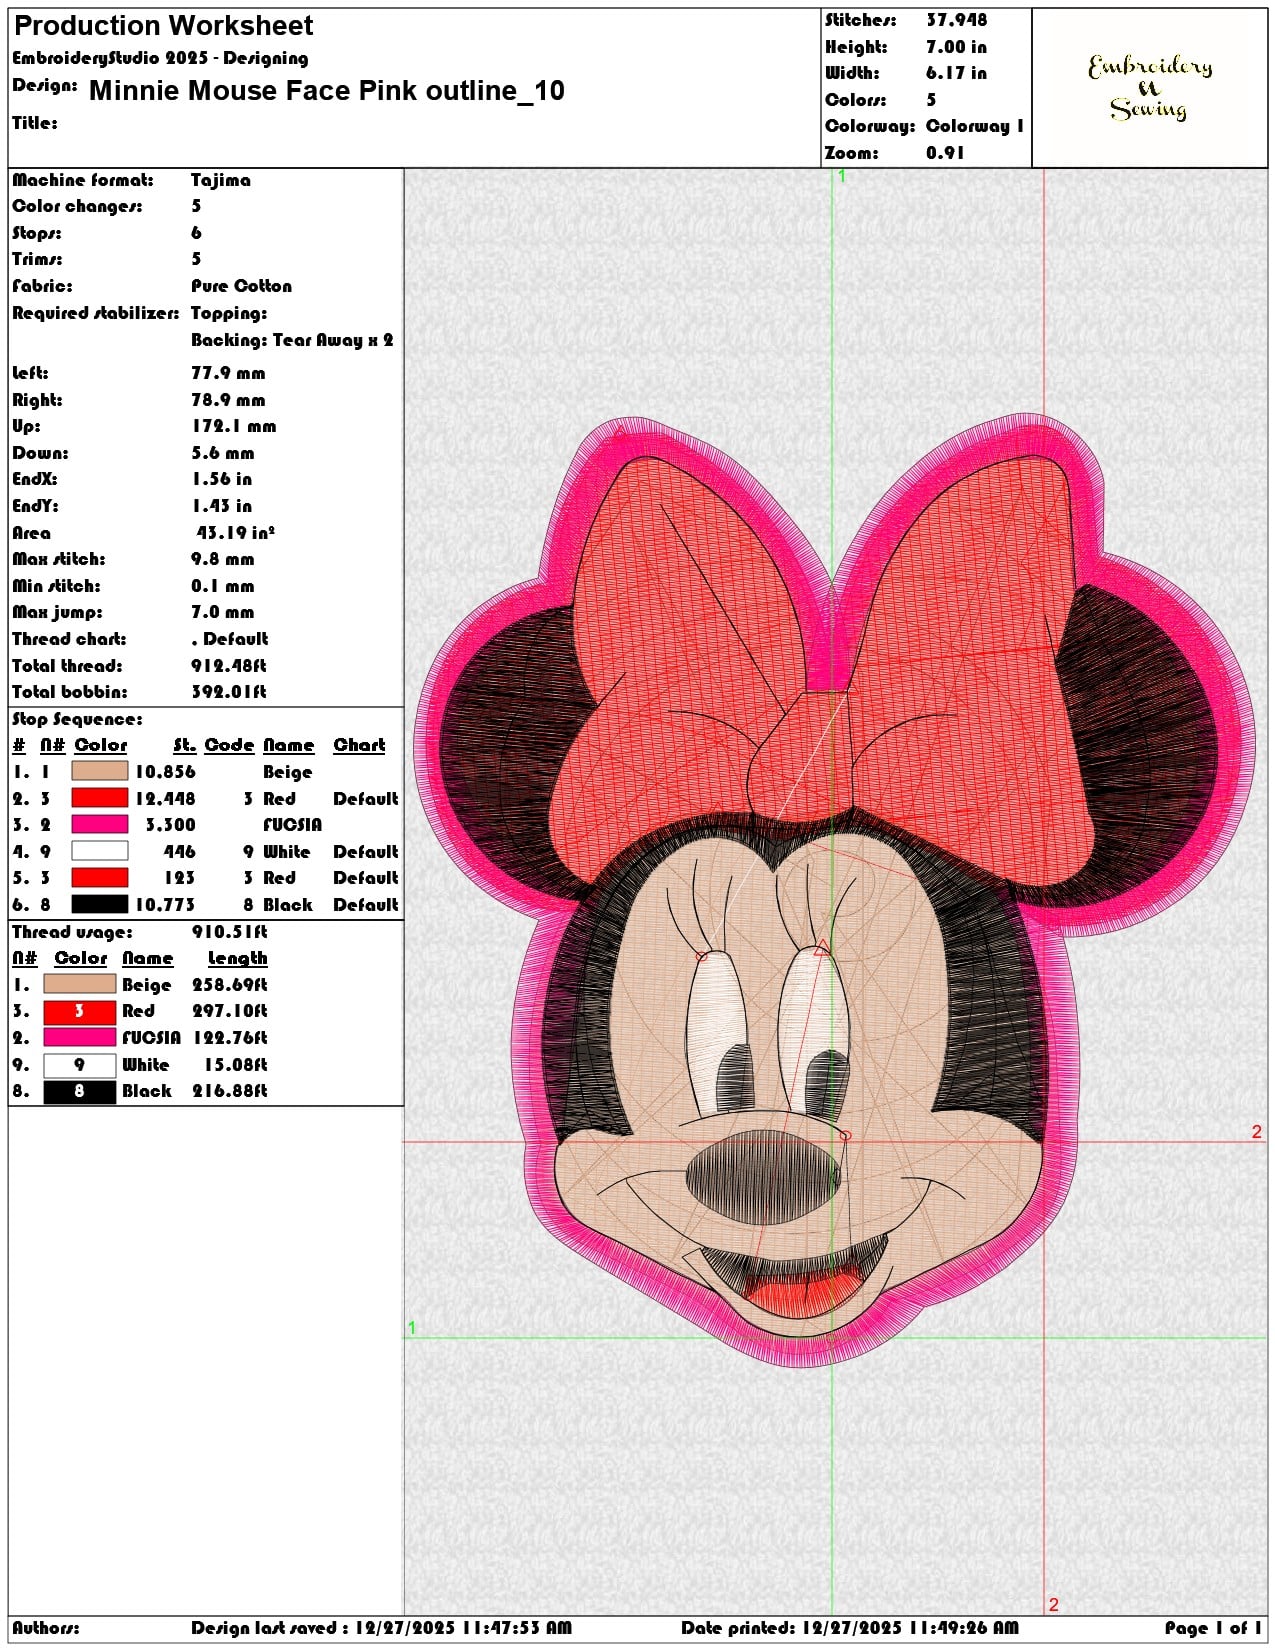The width and height of the screenshot is (1275, 1650).
Task: Click the EndX value '1.56 in'
Action: (x=221, y=479)
